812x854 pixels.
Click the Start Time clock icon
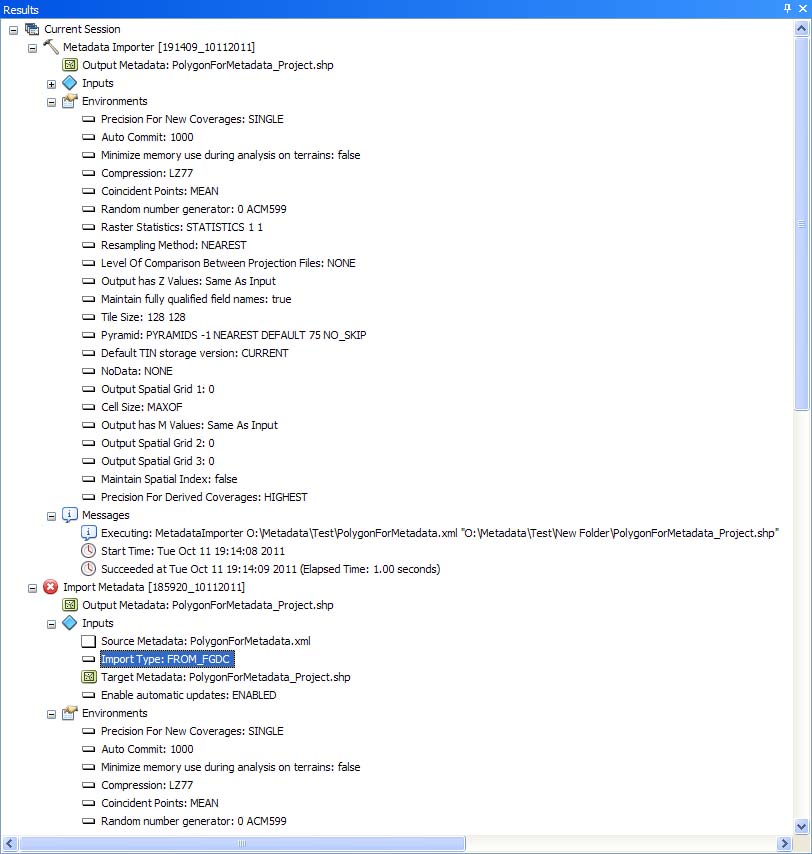pos(89,551)
